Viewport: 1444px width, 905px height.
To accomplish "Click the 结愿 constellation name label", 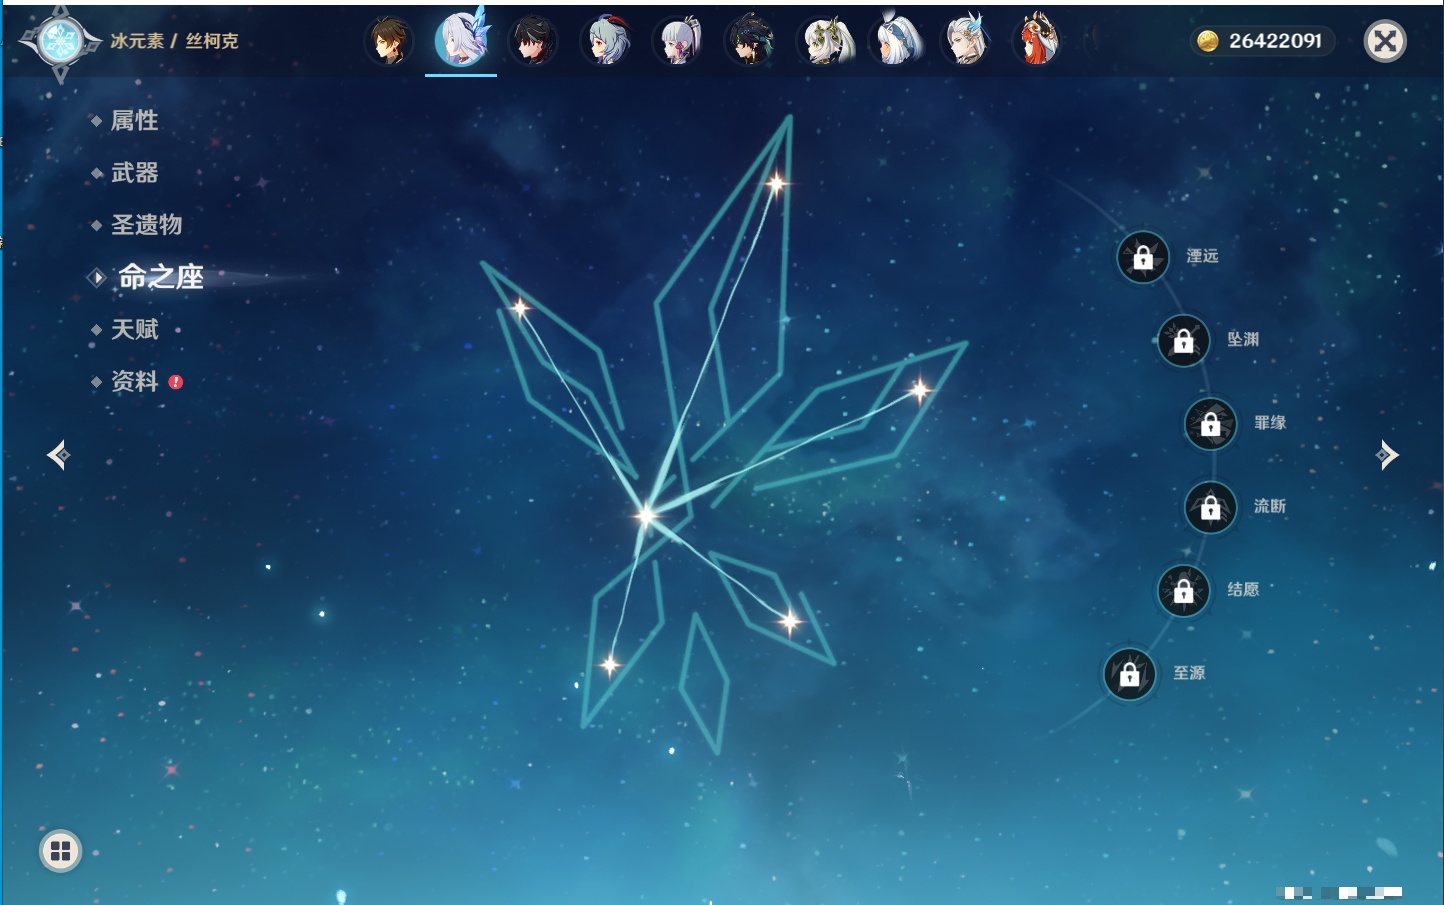I will [x=1243, y=590].
